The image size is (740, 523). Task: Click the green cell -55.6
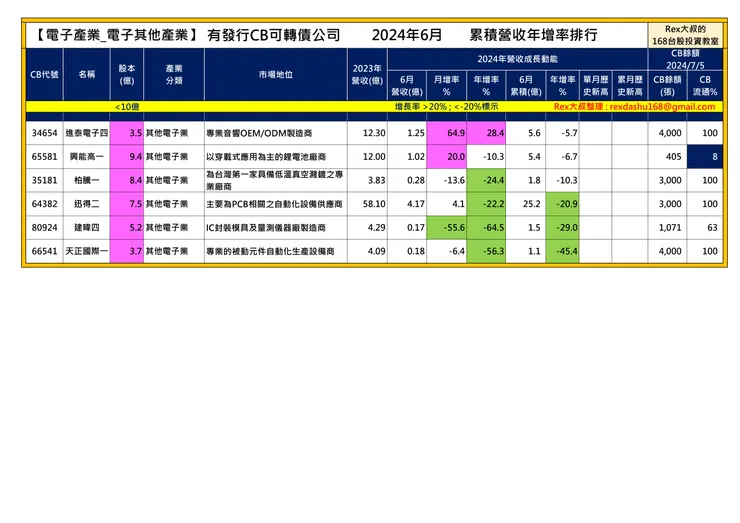[446, 228]
